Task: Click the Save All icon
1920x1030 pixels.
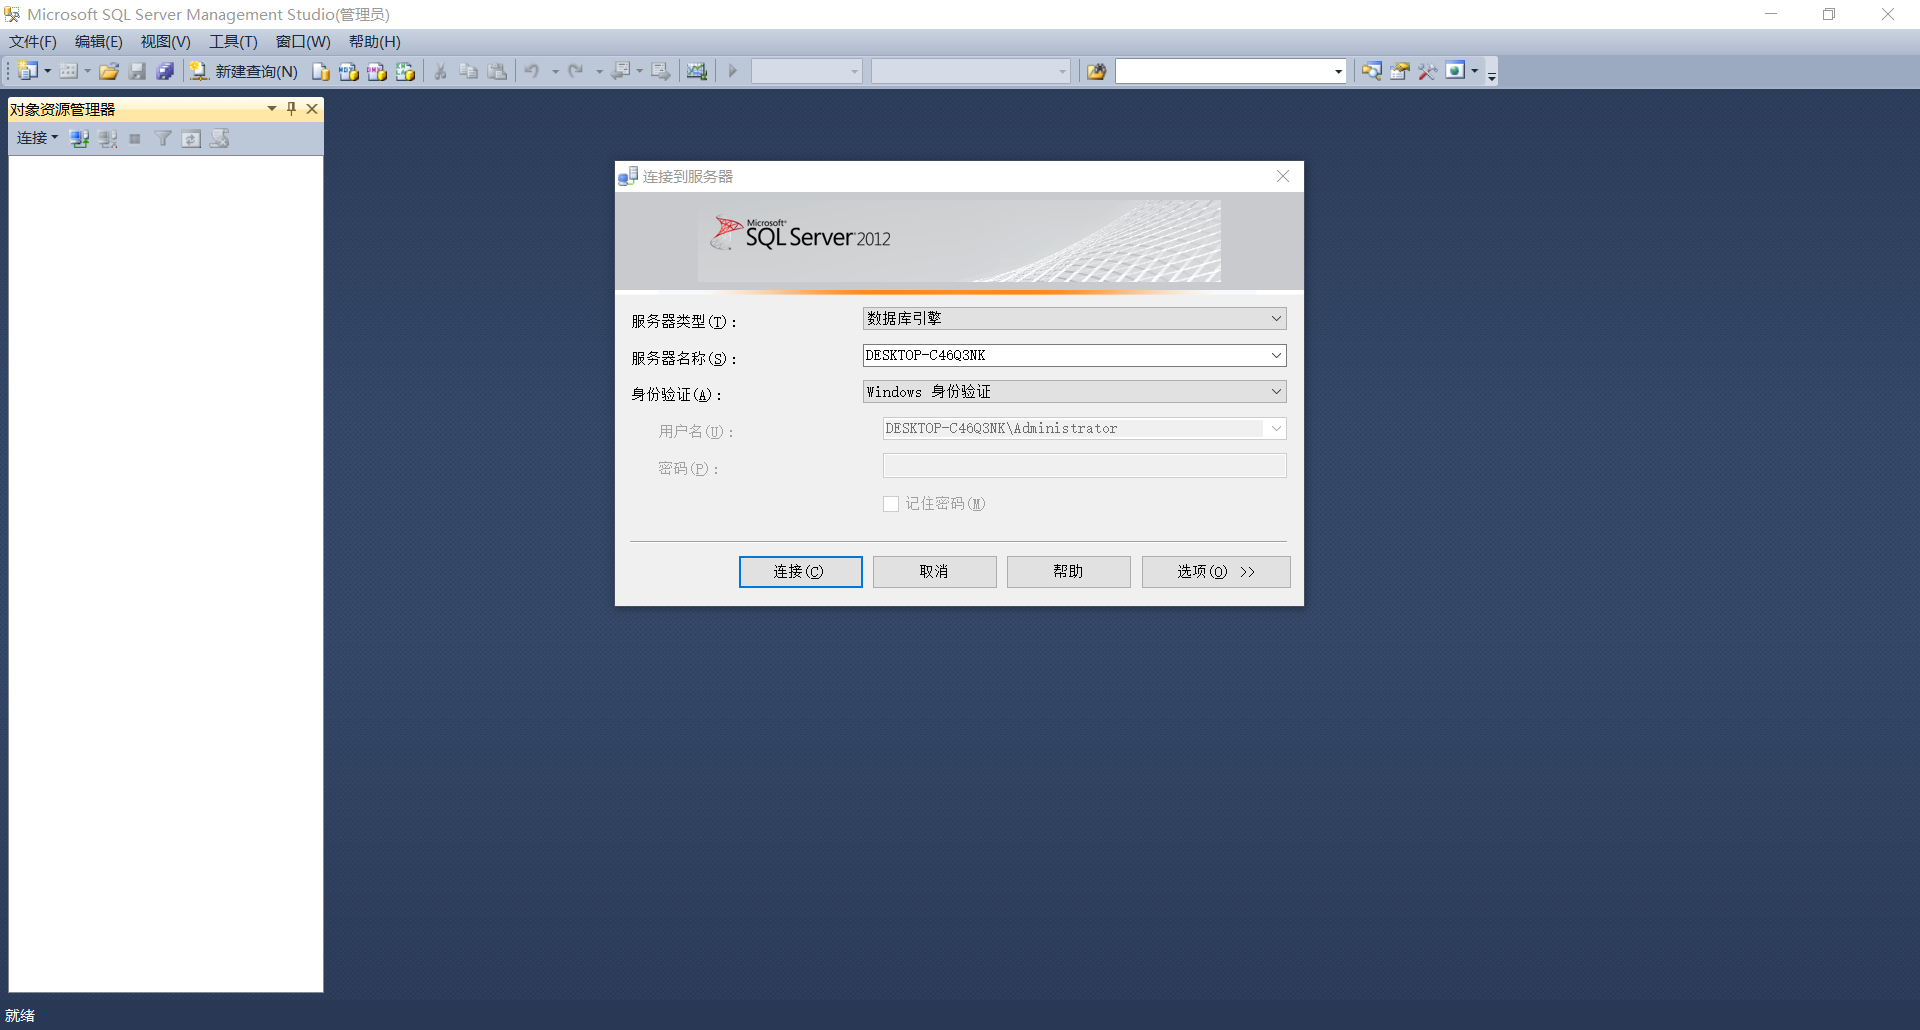Action: (x=165, y=71)
